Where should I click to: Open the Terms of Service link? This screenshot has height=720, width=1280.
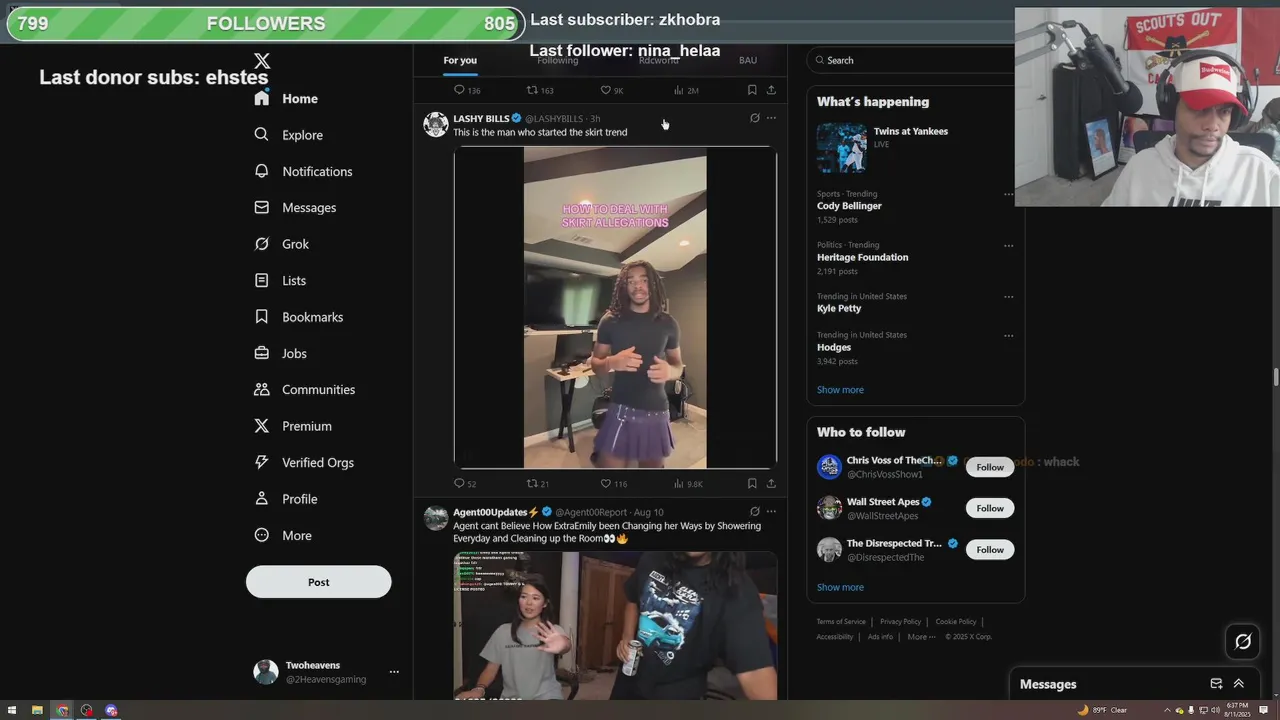click(841, 622)
